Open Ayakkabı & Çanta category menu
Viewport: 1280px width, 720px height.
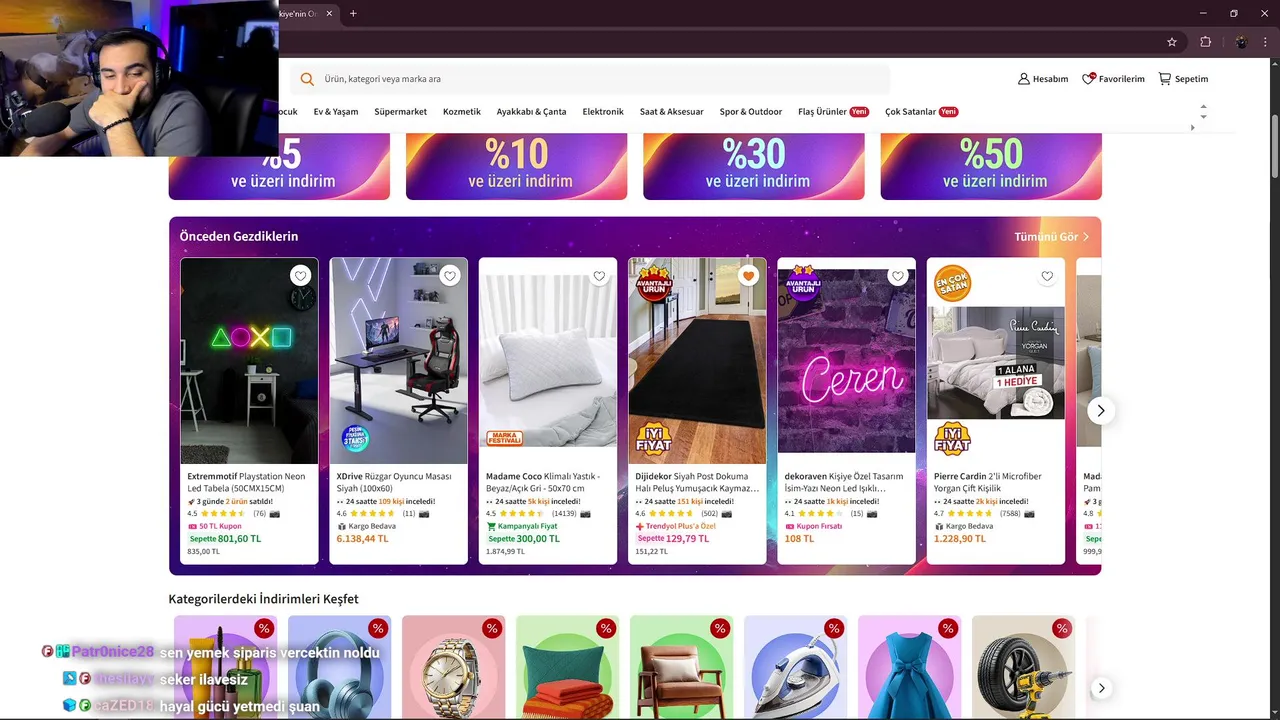(x=531, y=112)
